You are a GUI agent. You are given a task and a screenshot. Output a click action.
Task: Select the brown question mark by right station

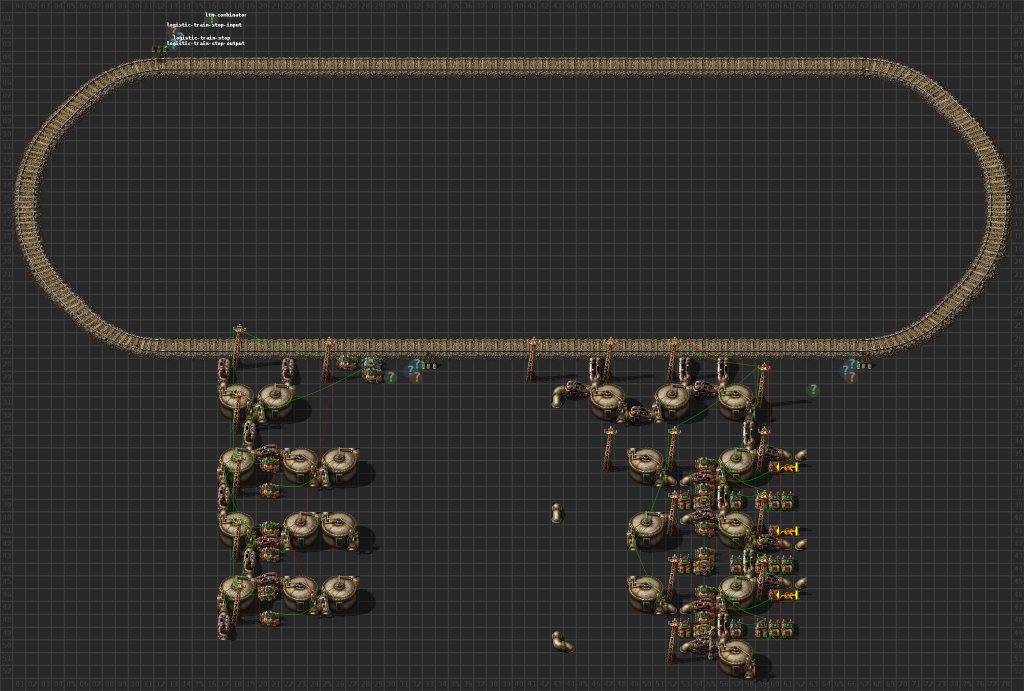[851, 377]
